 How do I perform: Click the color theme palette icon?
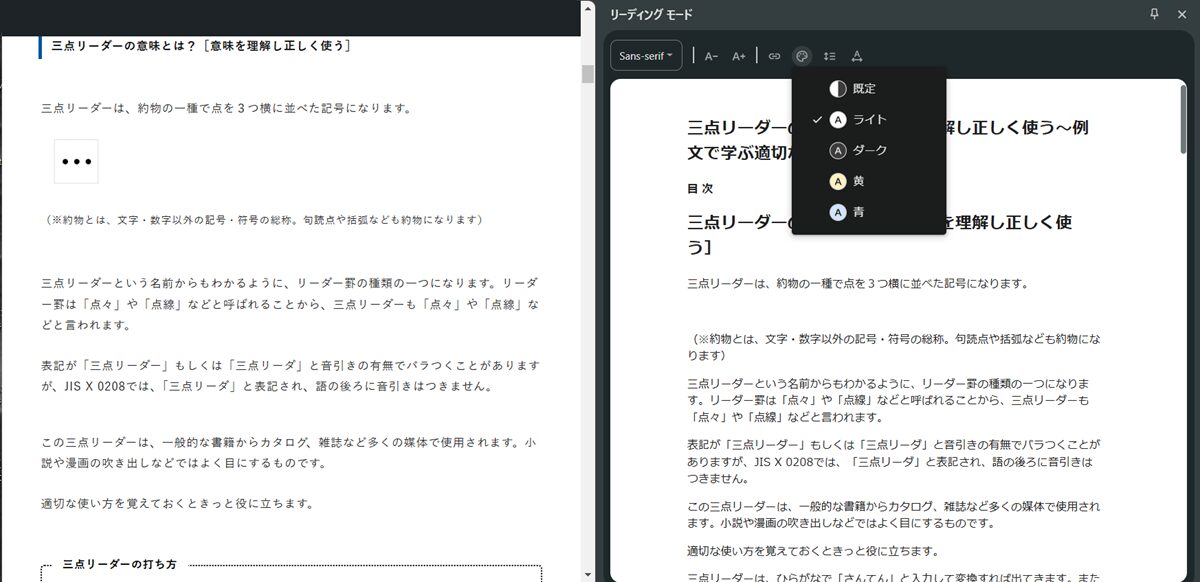coord(802,56)
